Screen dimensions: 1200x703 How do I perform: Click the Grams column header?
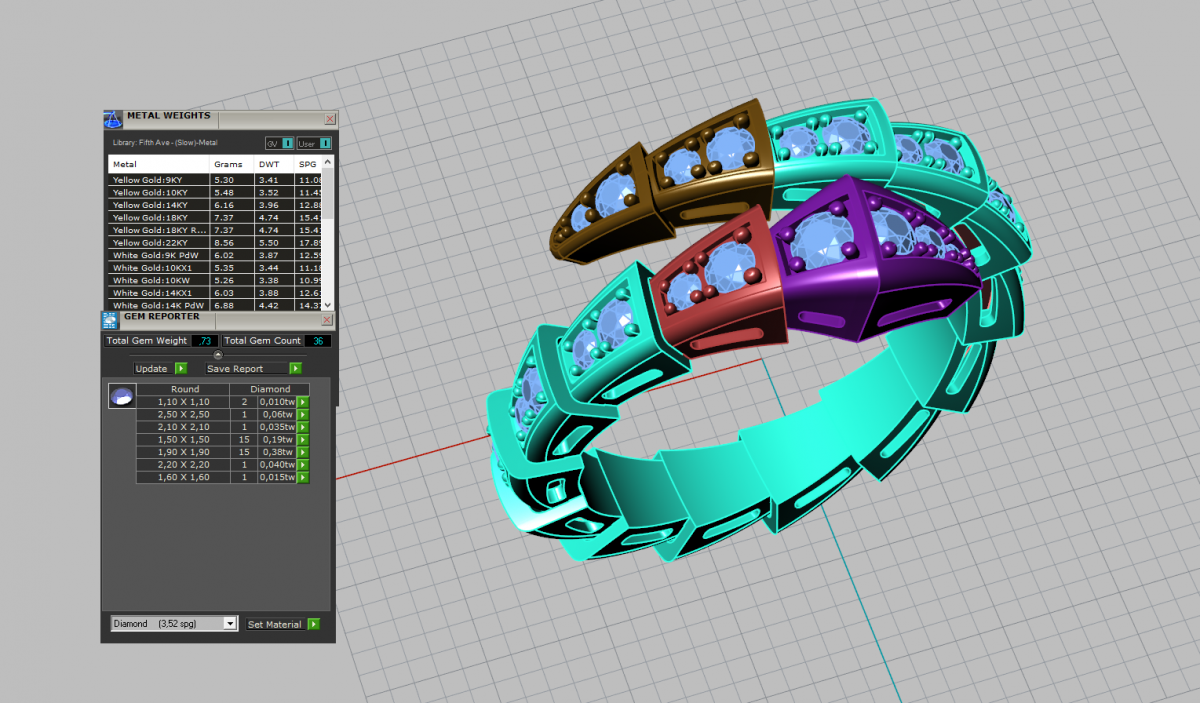(x=228, y=164)
